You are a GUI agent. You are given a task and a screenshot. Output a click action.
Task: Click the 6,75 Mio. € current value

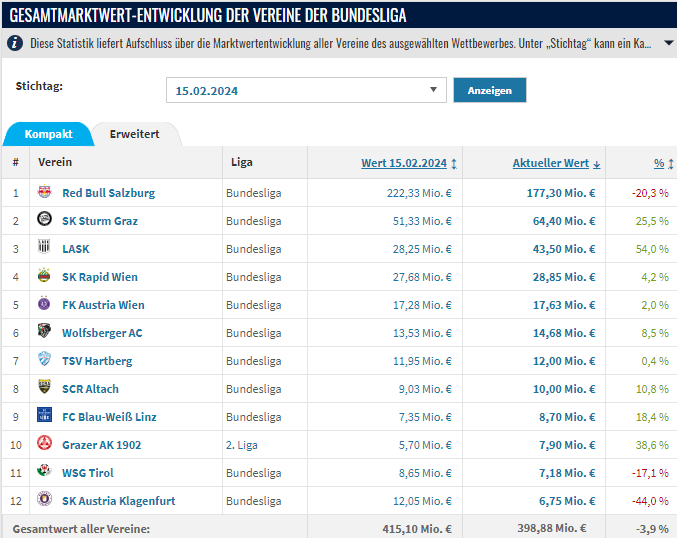[x=567, y=501]
